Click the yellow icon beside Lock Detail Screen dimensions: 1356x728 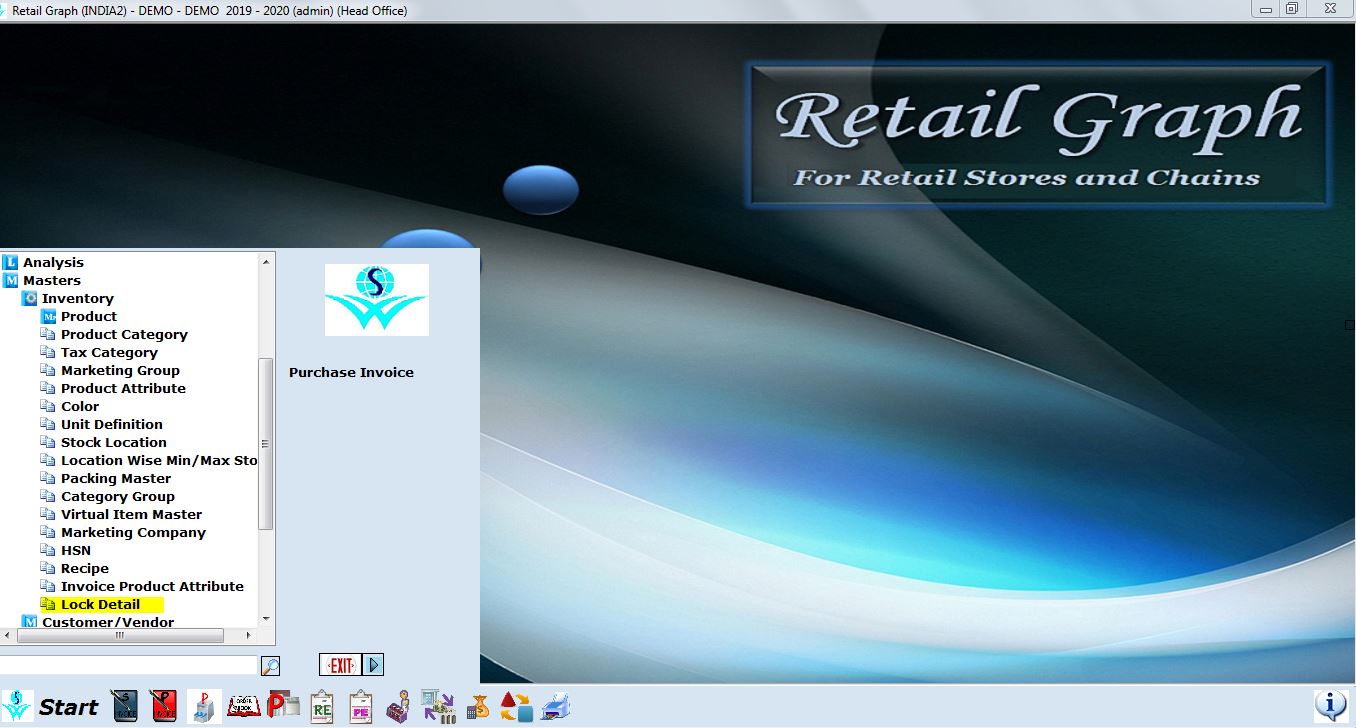[48, 604]
